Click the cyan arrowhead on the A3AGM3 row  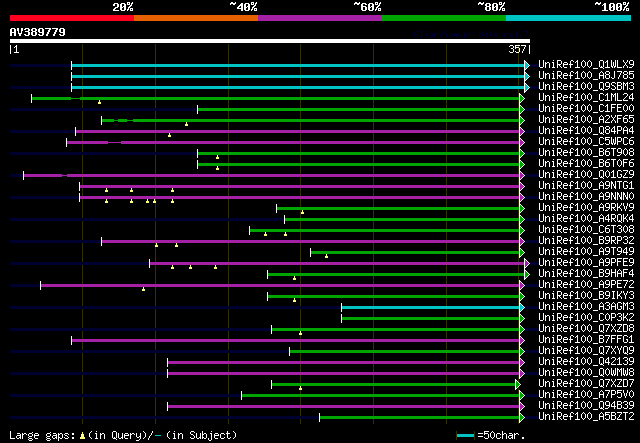pyautogui.click(x=522, y=307)
